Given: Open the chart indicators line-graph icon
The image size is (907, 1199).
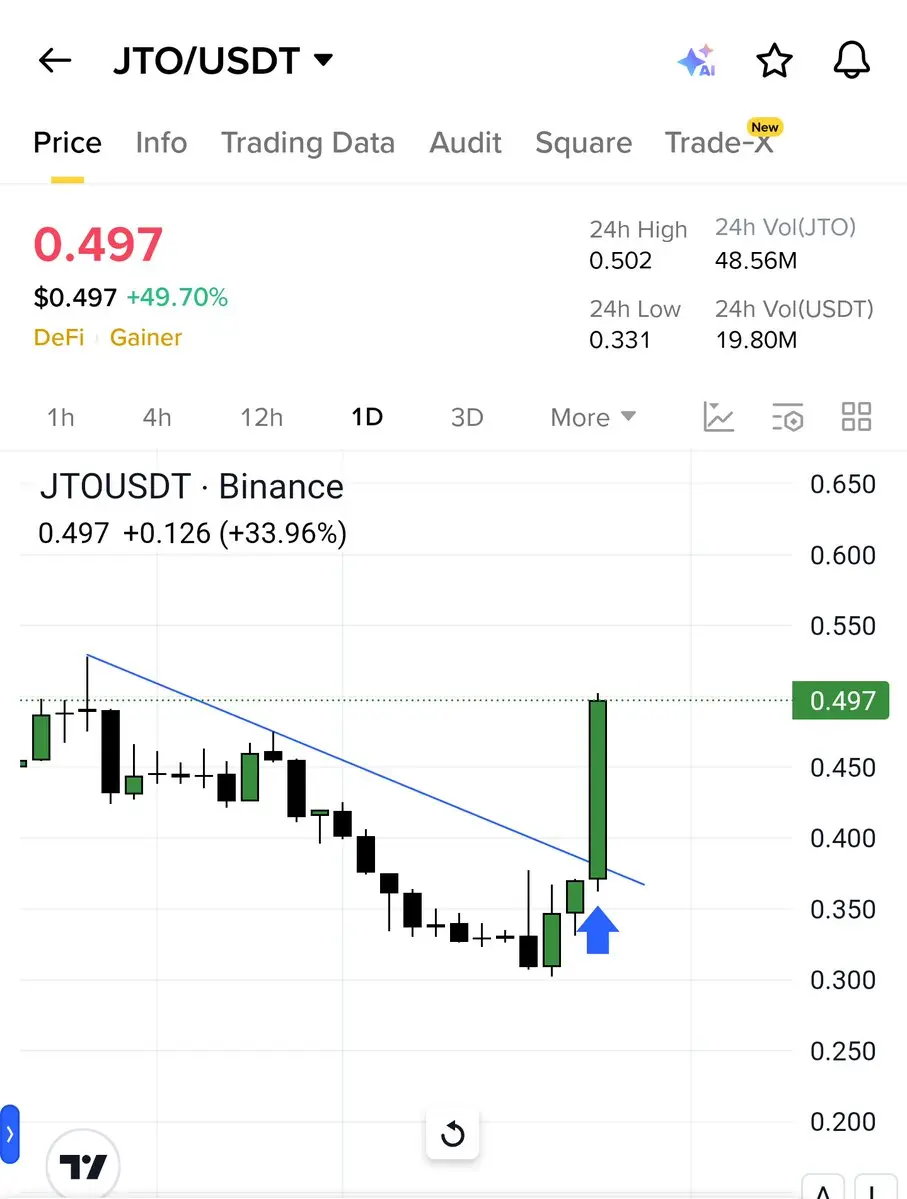Looking at the screenshot, I should coord(718,417).
